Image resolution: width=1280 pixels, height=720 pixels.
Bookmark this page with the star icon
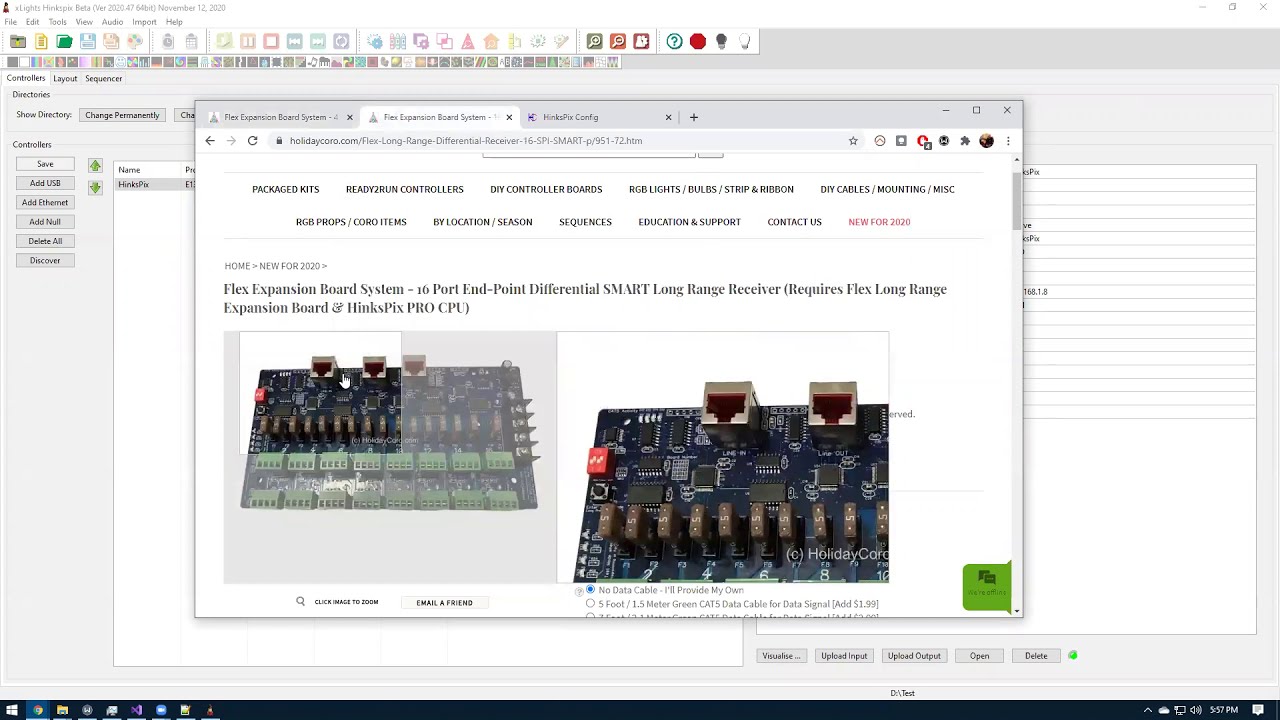(x=853, y=141)
